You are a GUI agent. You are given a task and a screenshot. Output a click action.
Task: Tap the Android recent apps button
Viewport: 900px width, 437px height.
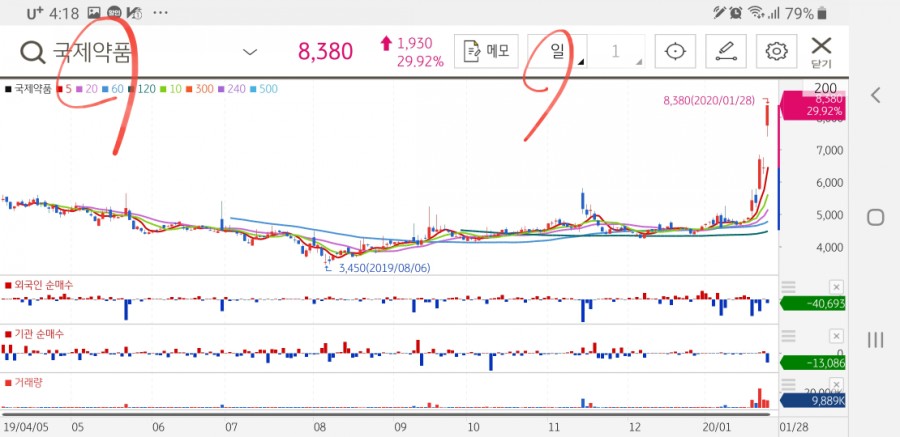[x=875, y=340]
